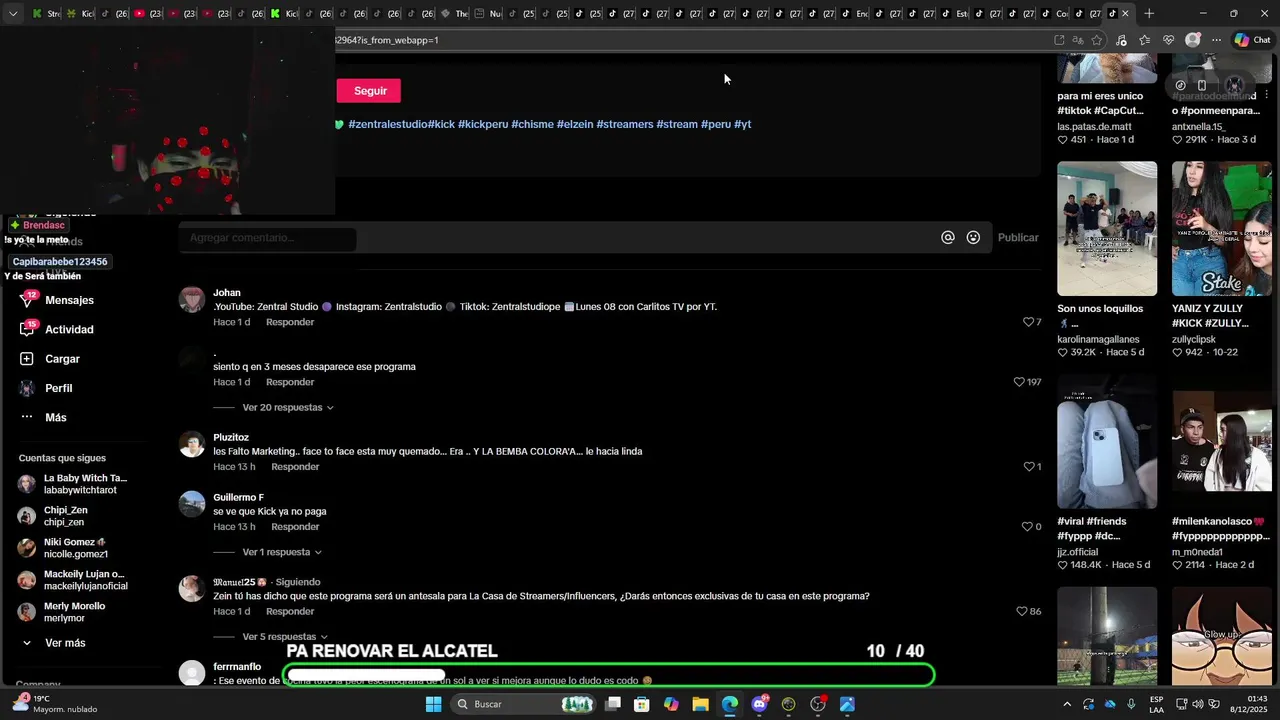Open the Son unos loquillos video thumbnail
The height and width of the screenshot is (720, 1280).
pyautogui.click(x=1107, y=229)
